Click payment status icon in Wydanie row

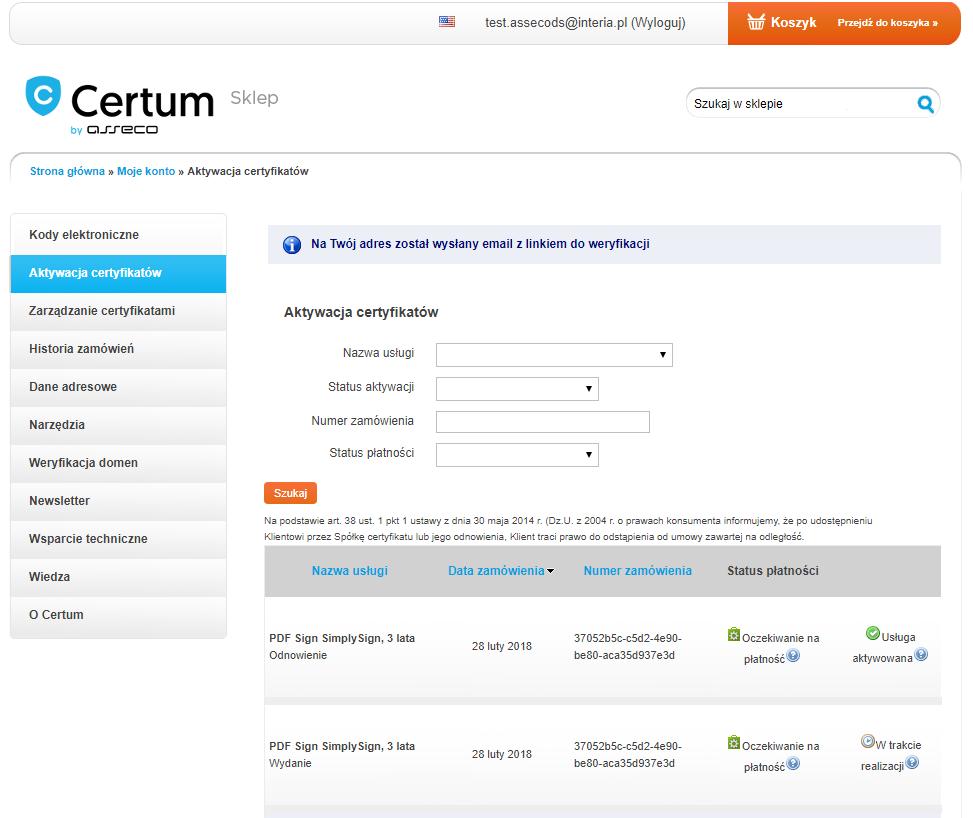(733, 742)
